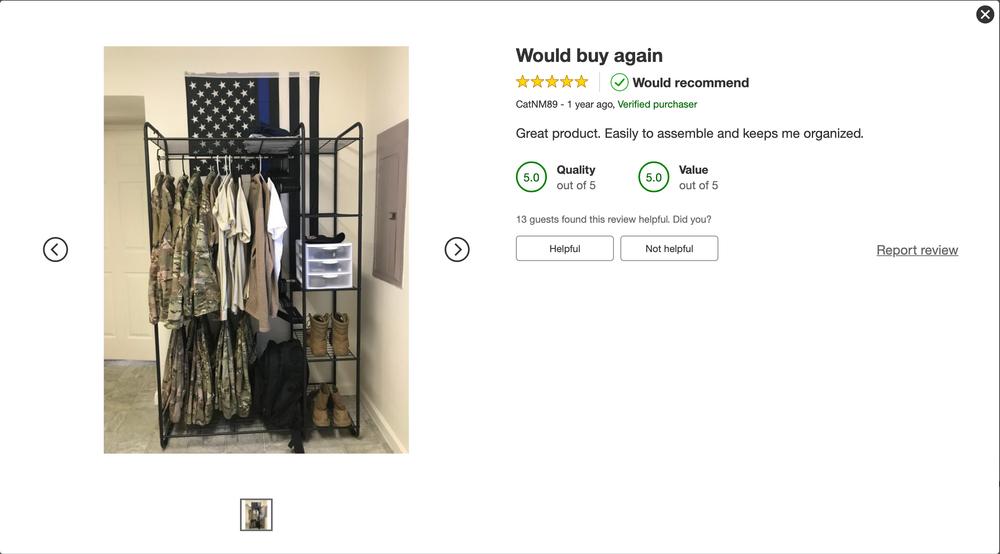Click the middle third star in rating
The height and width of the screenshot is (554, 1000).
[x=552, y=82]
